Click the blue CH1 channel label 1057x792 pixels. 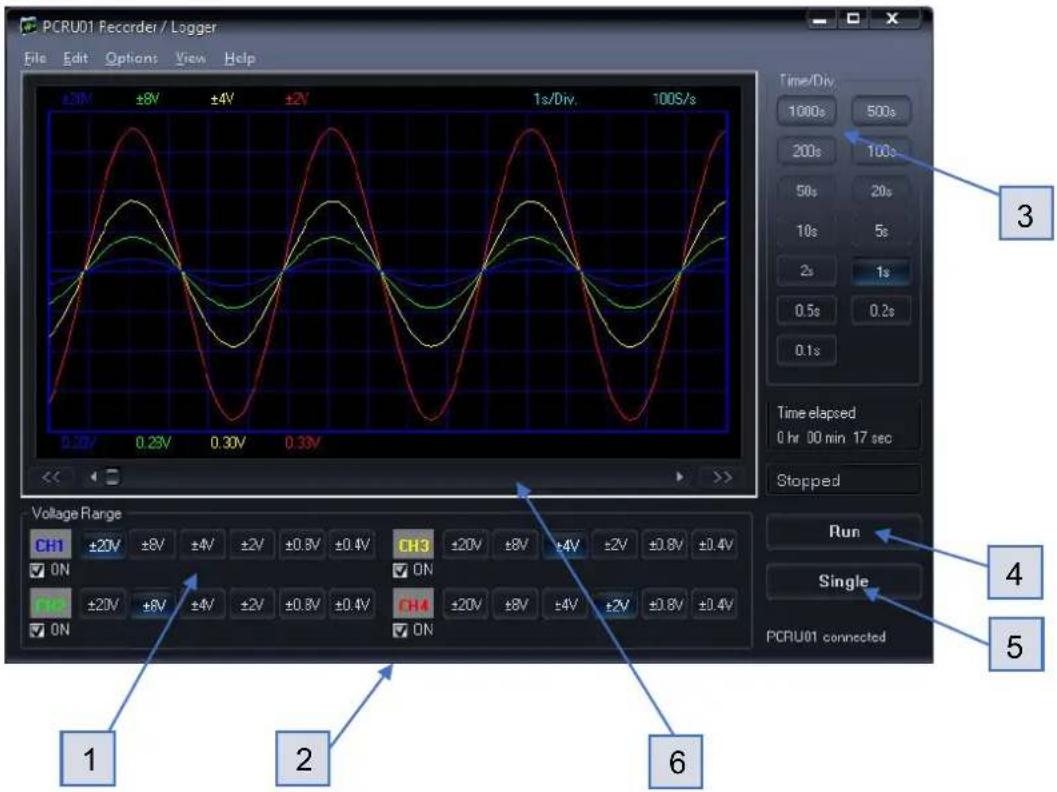coord(50,545)
